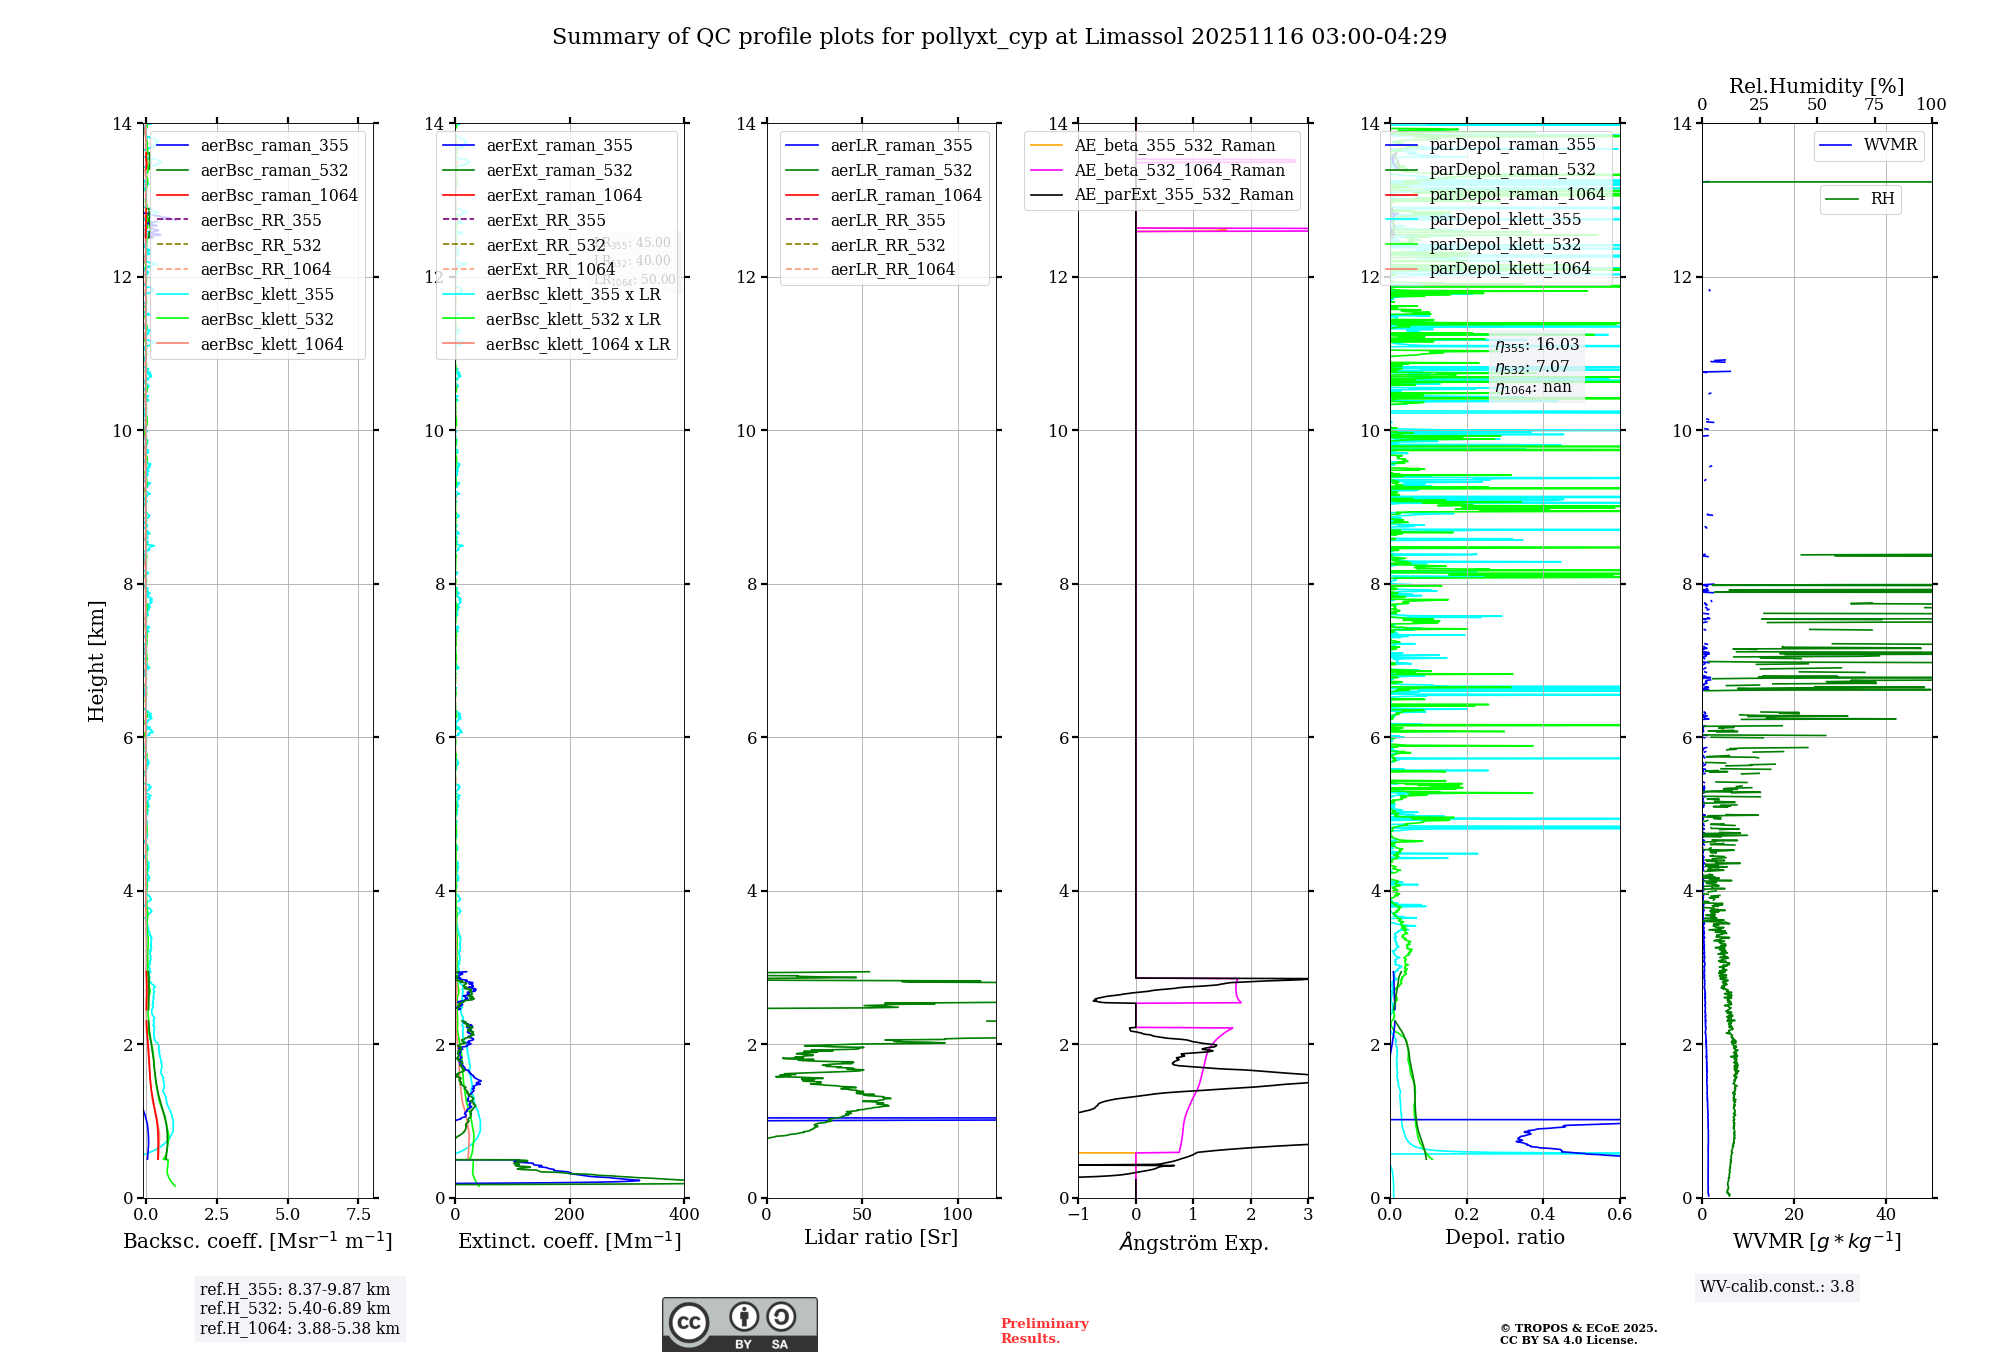Click the Backsc. coeff. axis label
The image size is (2000, 1360).
coord(258,1241)
